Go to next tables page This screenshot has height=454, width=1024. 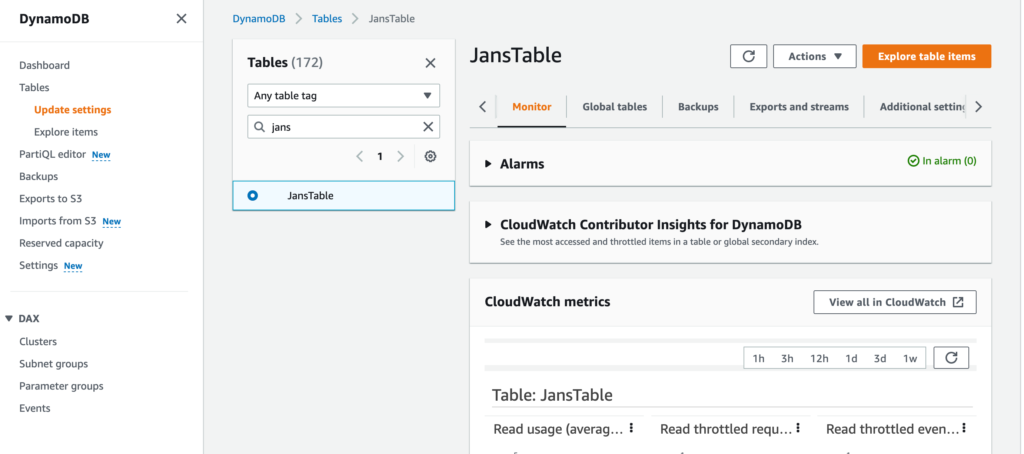point(400,157)
